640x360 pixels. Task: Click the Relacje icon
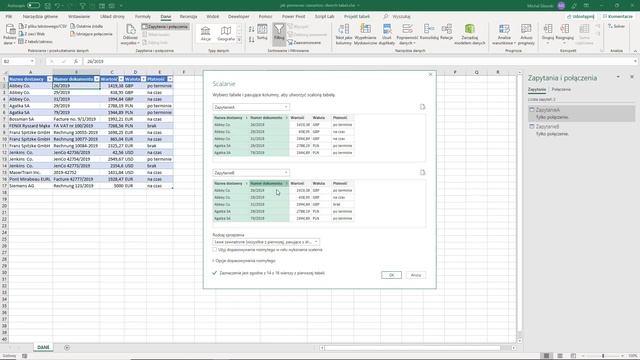(x=447, y=32)
